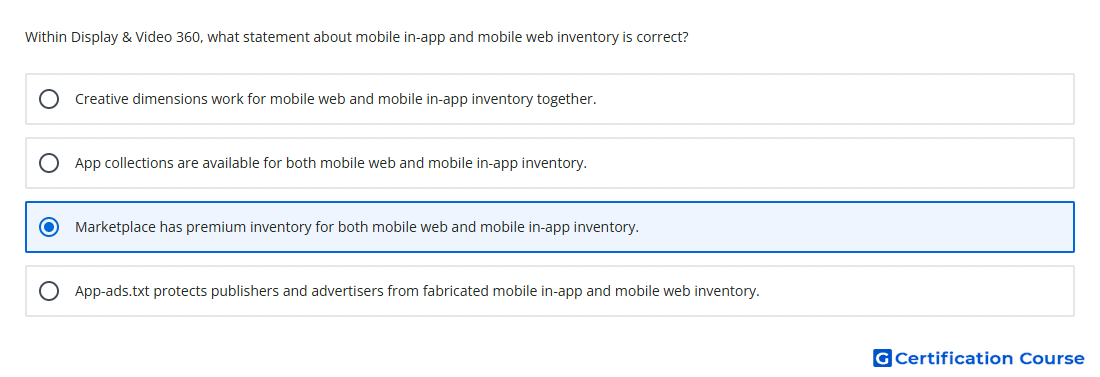Click the blue G logo icon

(882, 359)
